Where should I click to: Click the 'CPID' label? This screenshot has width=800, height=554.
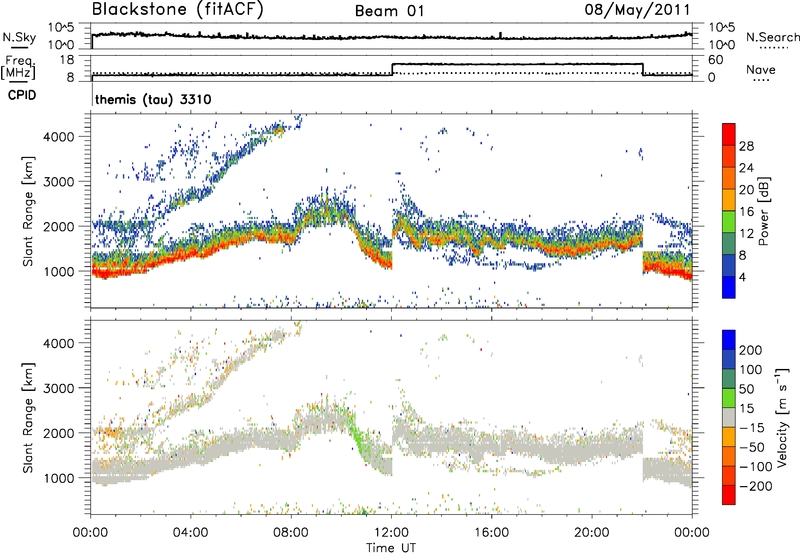pos(22,95)
